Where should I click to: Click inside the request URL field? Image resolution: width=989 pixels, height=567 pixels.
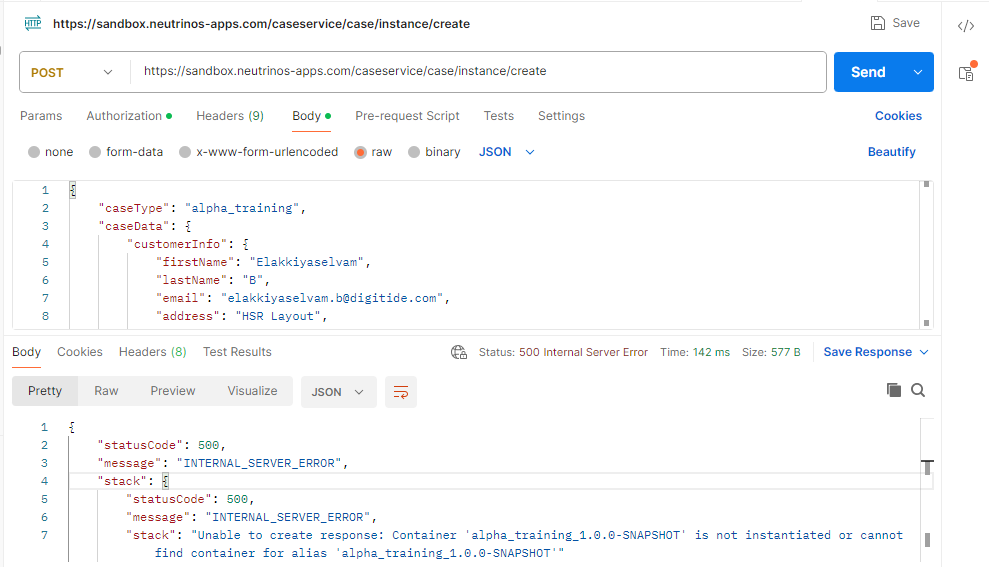[478, 71]
